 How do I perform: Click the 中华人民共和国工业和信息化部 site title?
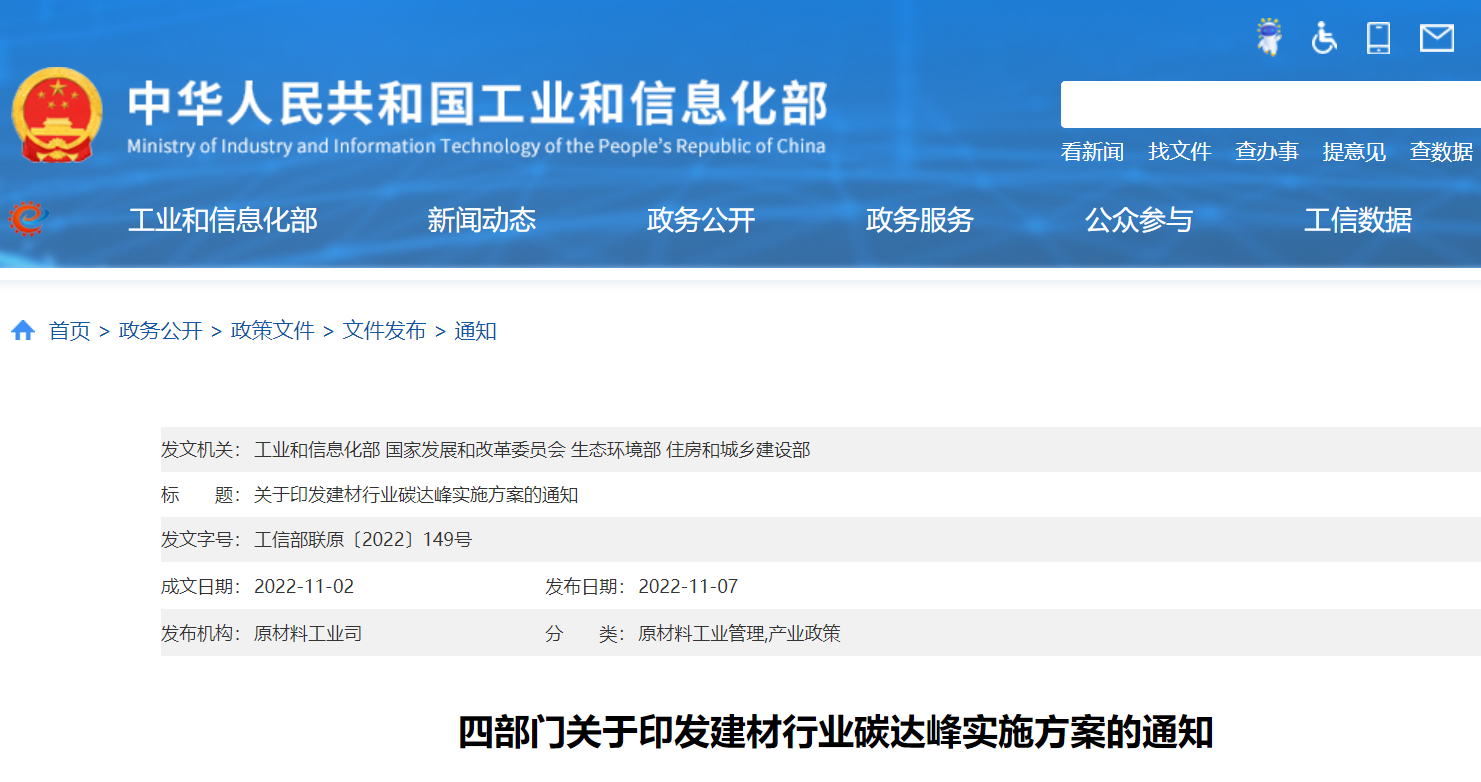click(478, 104)
